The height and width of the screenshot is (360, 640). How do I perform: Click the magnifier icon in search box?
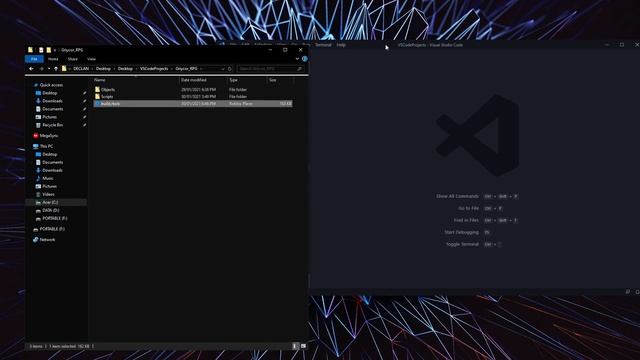(300, 69)
